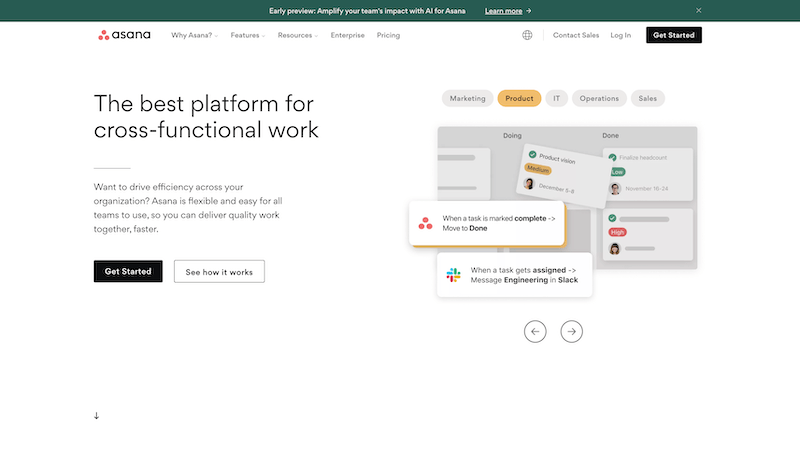Image resolution: width=800 pixels, height=452 pixels.
Task: Click the header Get Started button
Action: [x=673, y=35]
